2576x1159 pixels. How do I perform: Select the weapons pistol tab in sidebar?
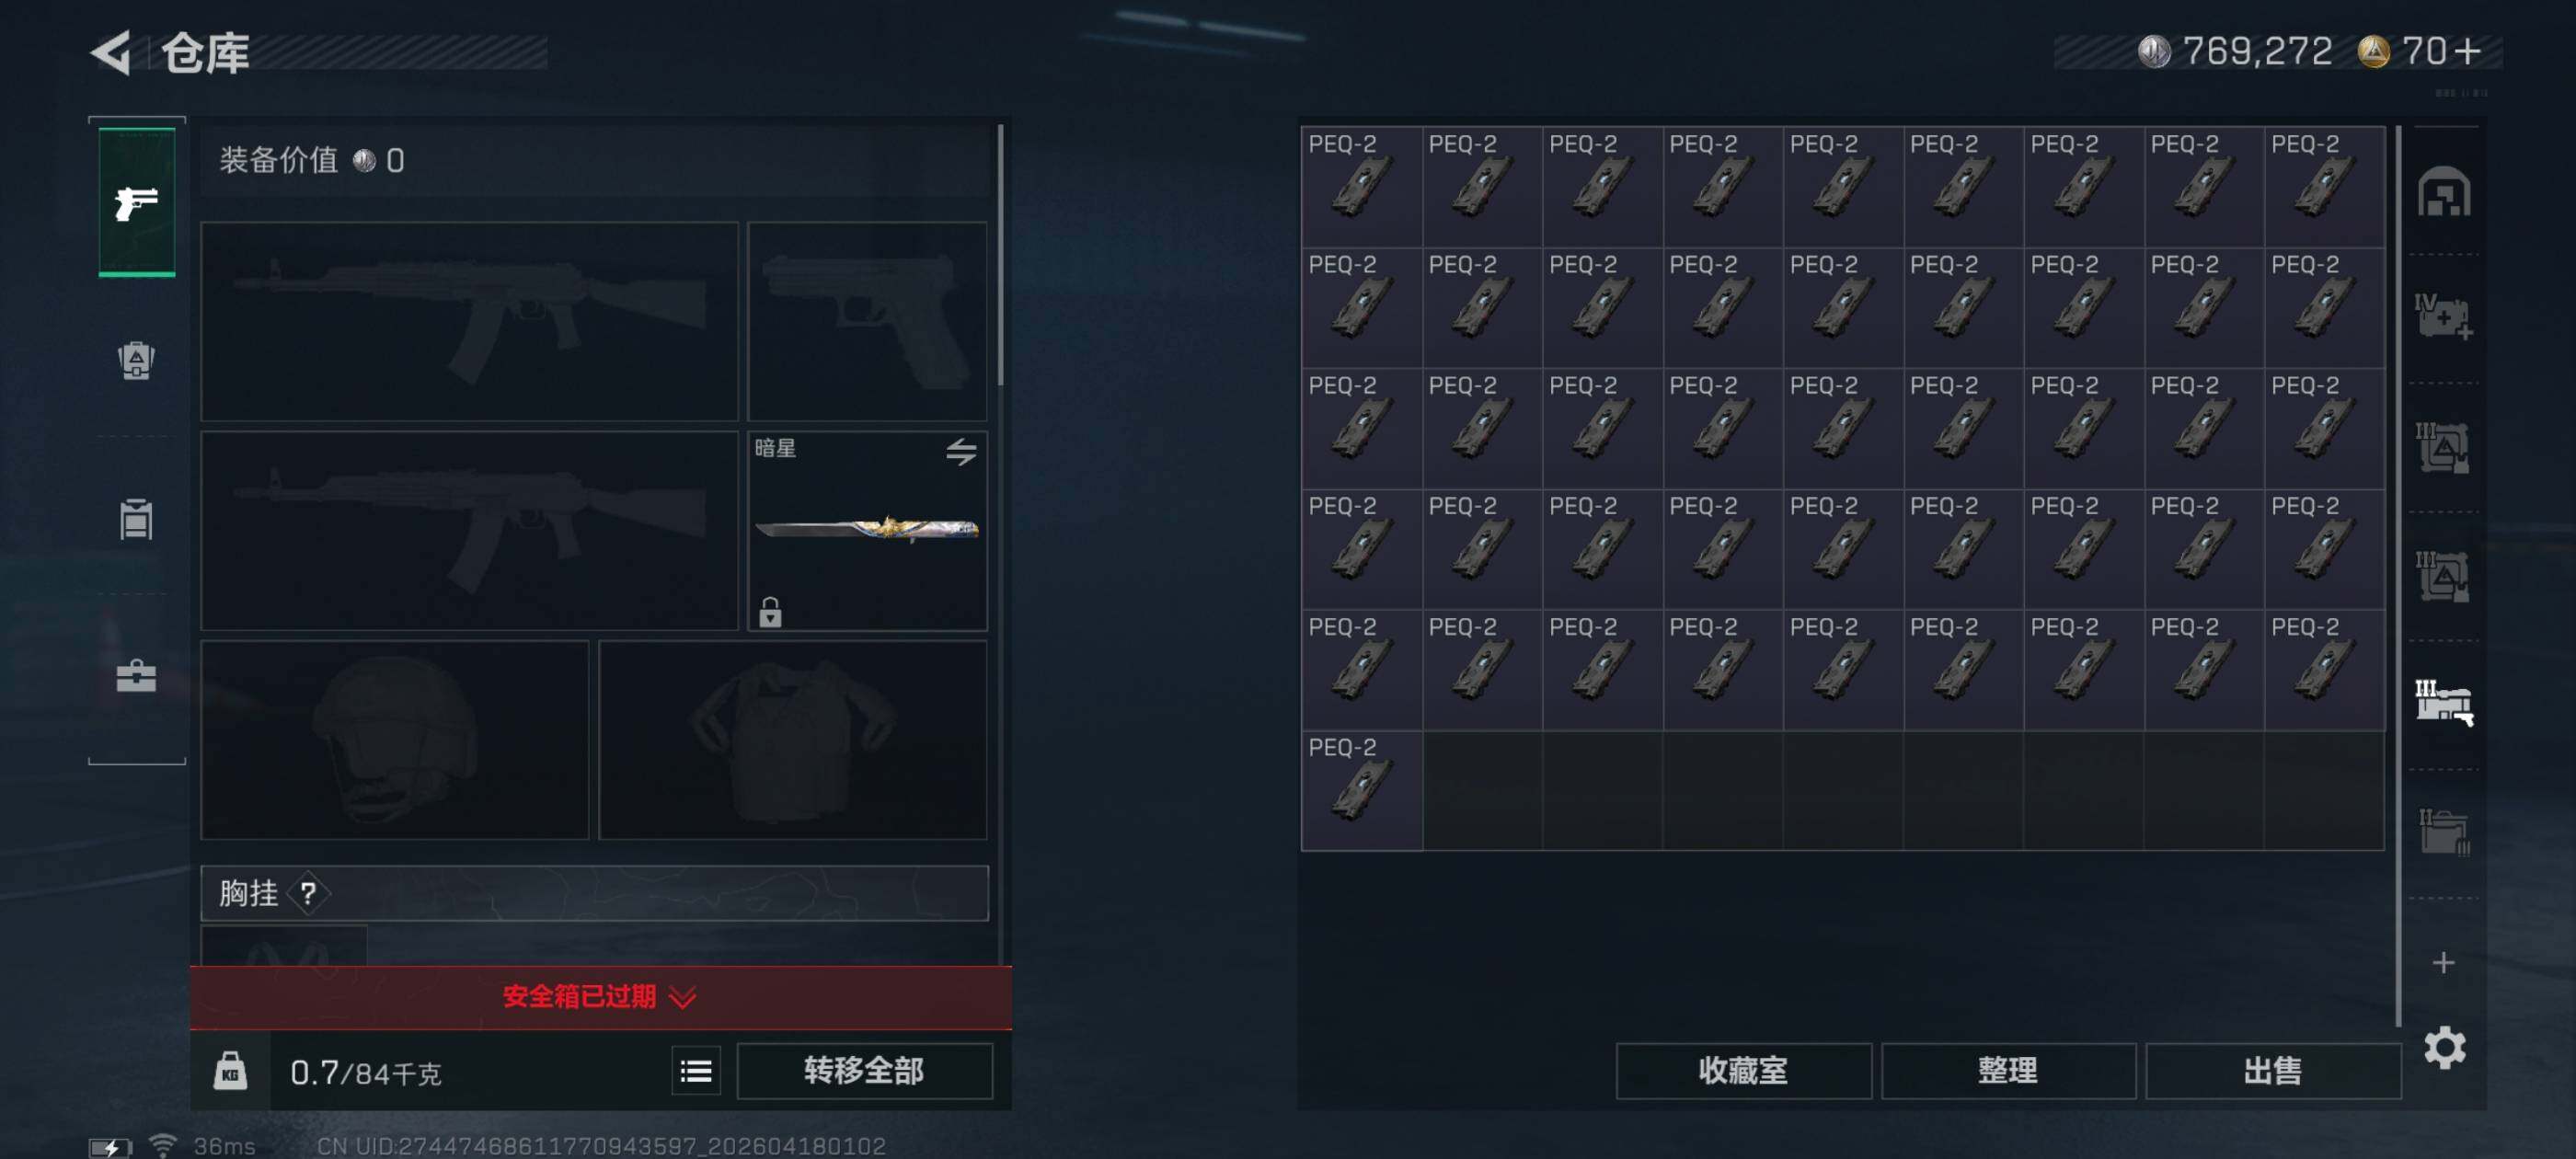pos(137,202)
